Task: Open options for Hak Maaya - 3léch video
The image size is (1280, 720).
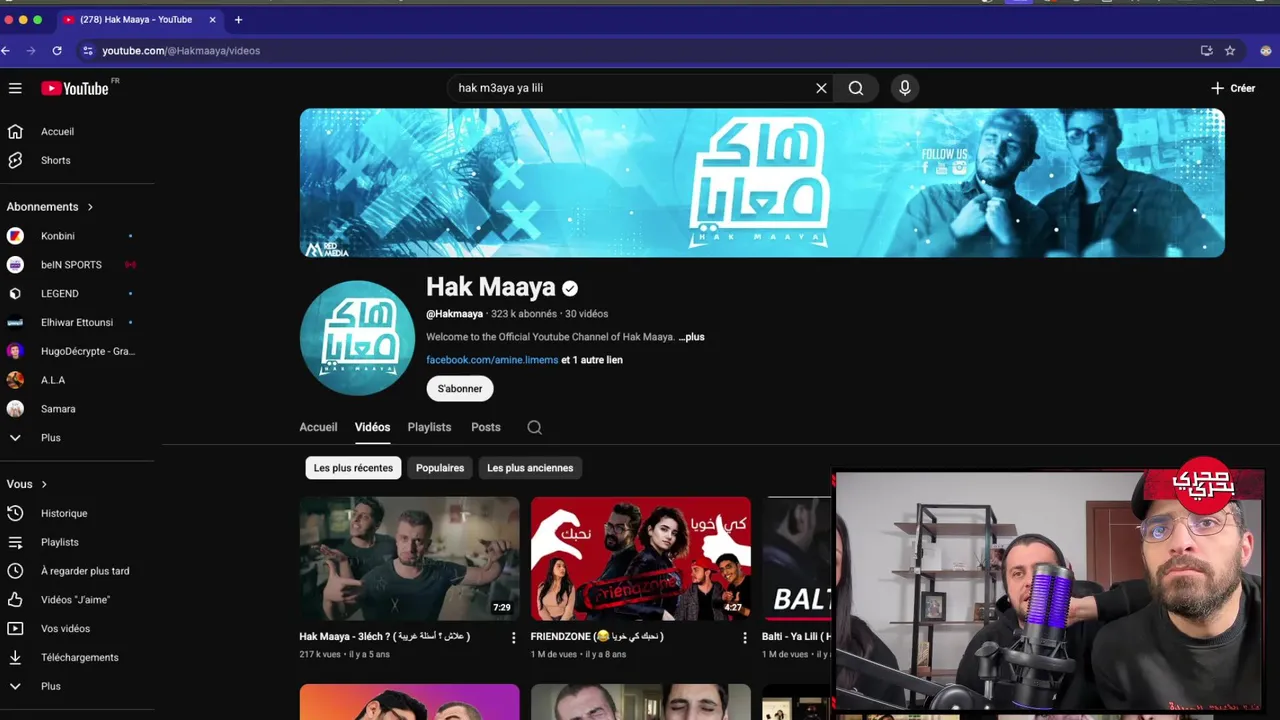Action: click(514, 637)
